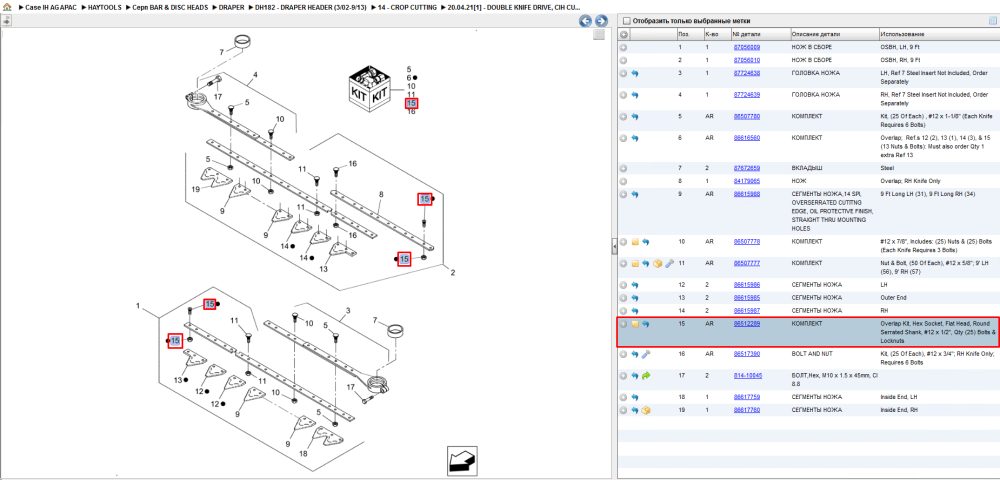Add part 87672659 with its plus icon

tap(624, 168)
